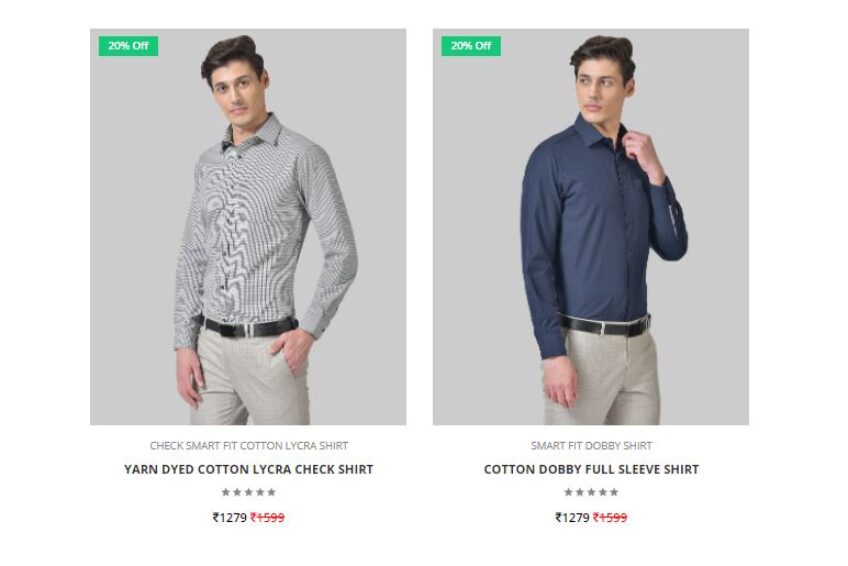The image size is (848, 566).
Task: Click the 20% Off badge on check shirt
Action: [128, 46]
